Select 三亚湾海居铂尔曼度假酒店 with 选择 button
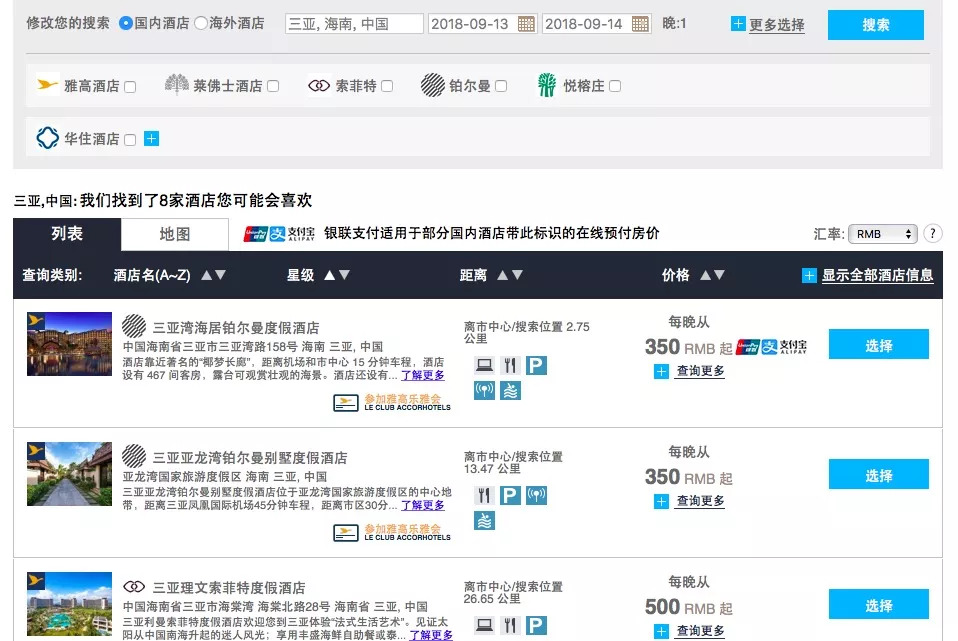Screen dimensions: 958x641 pos(879,344)
